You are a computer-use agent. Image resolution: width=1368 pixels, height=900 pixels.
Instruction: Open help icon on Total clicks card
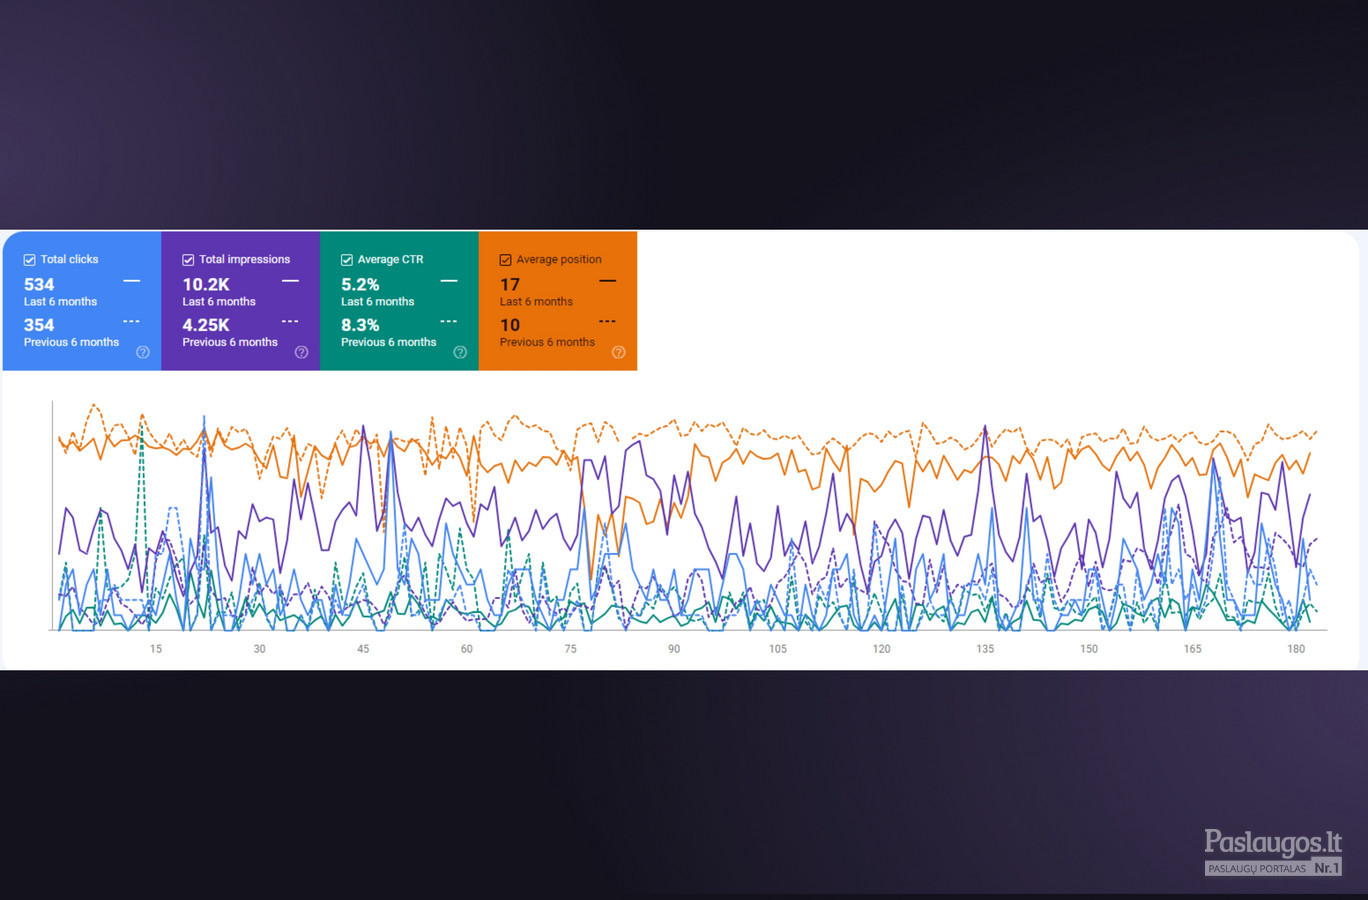pyautogui.click(x=143, y=352)
